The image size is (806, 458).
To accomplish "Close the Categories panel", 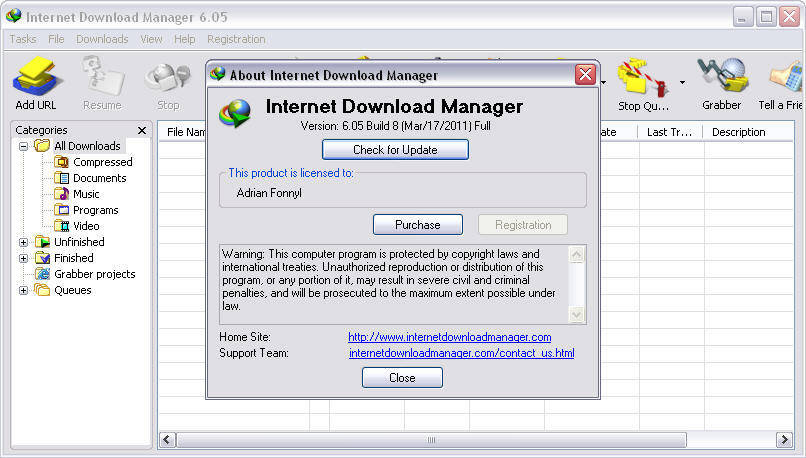I will pos(142,131).
